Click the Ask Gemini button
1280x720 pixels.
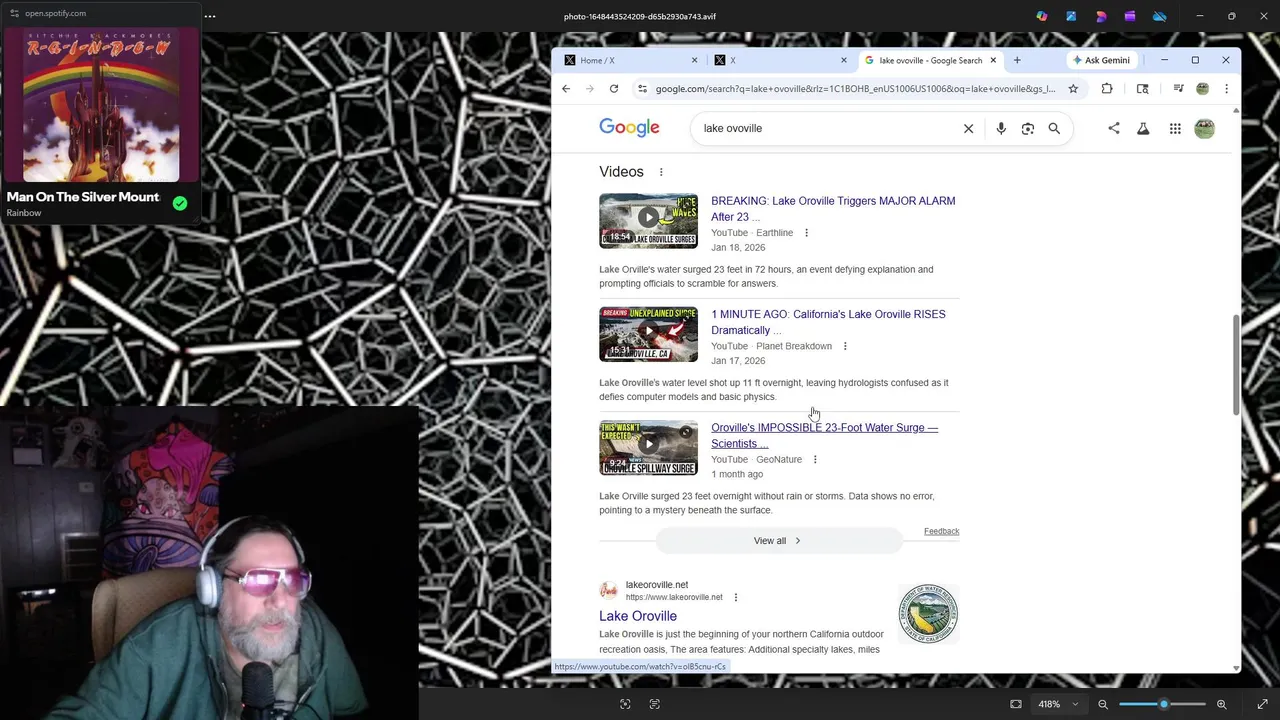pos(1101,60)
